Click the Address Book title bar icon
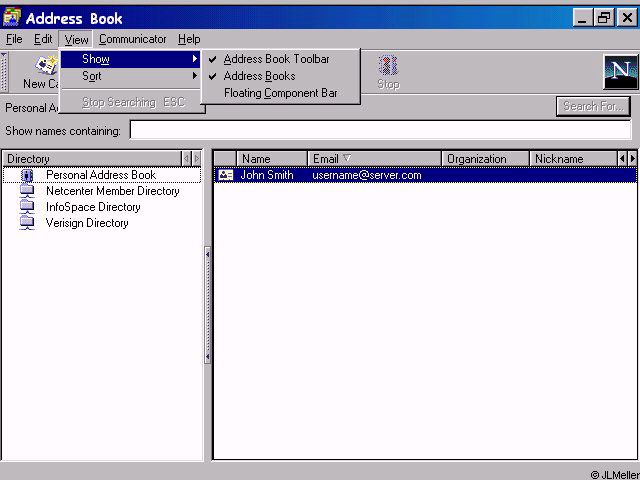This screenshot has width=640, height=480. (11, 18)
